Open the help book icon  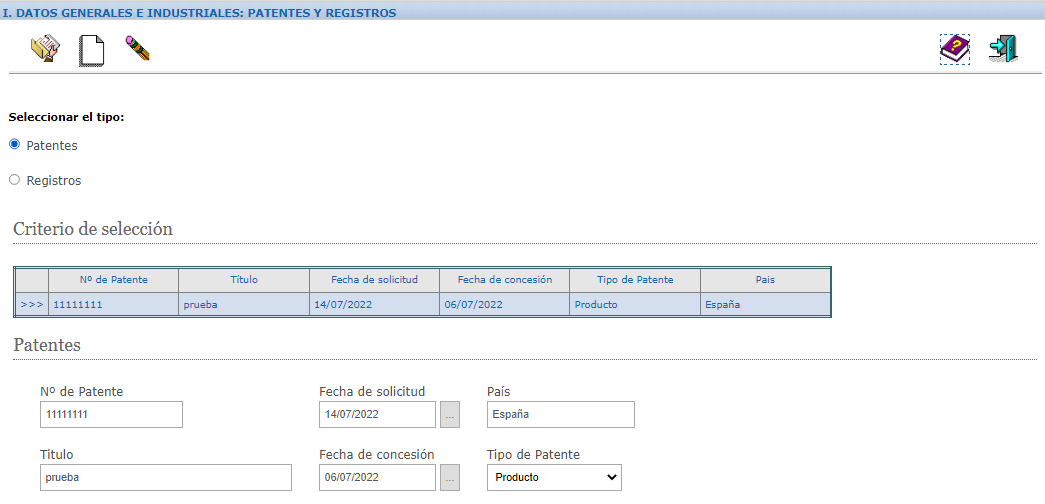pos(954,49)
